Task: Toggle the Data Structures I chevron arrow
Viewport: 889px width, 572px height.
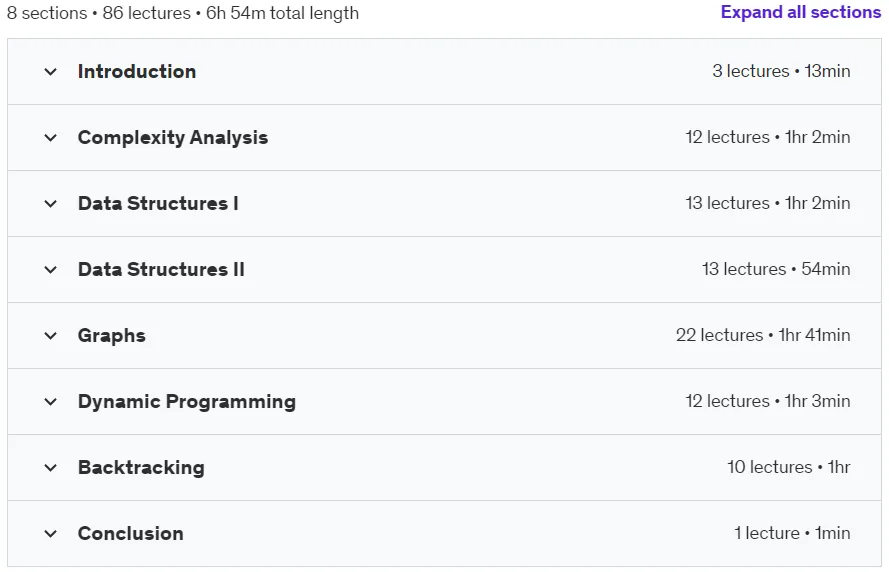Action: click(x=50, y=204)
